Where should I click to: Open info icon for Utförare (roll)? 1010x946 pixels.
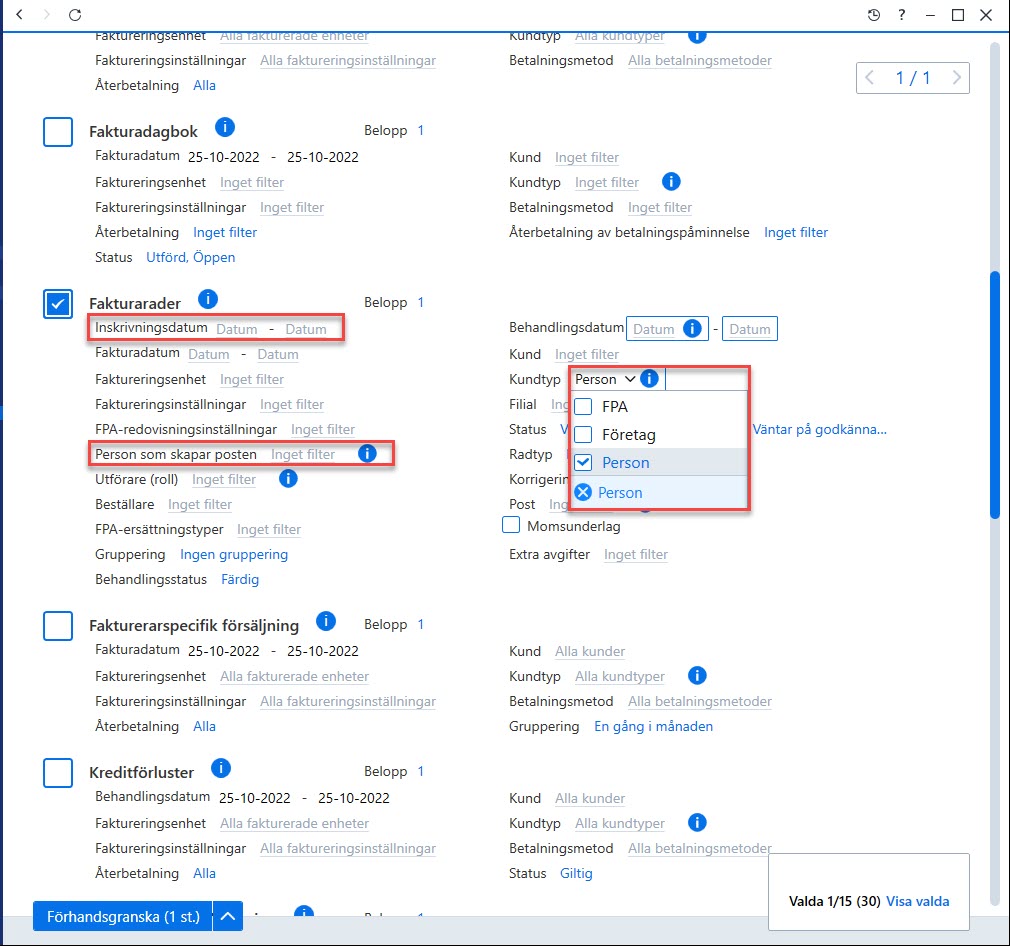point(288,478)
